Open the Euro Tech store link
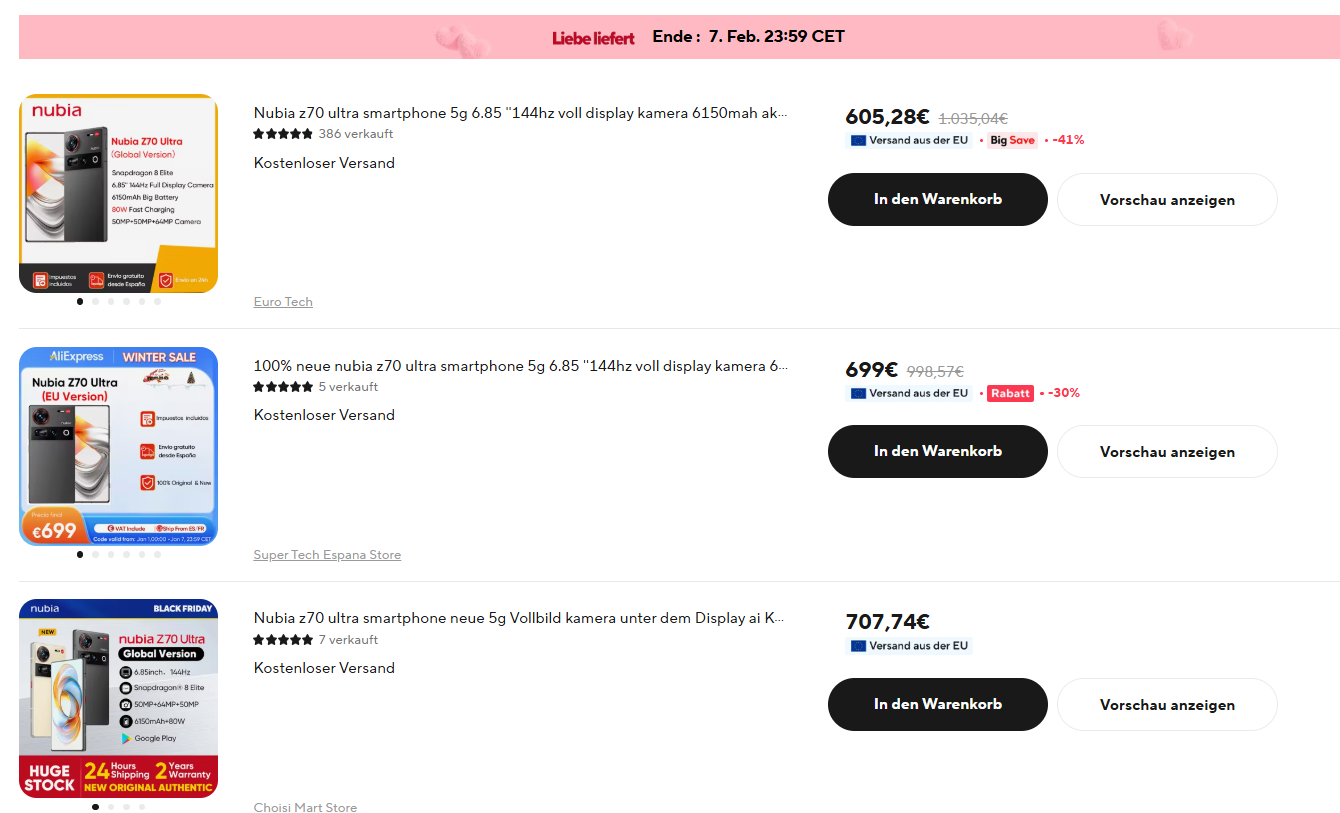 tap(283, 302)
